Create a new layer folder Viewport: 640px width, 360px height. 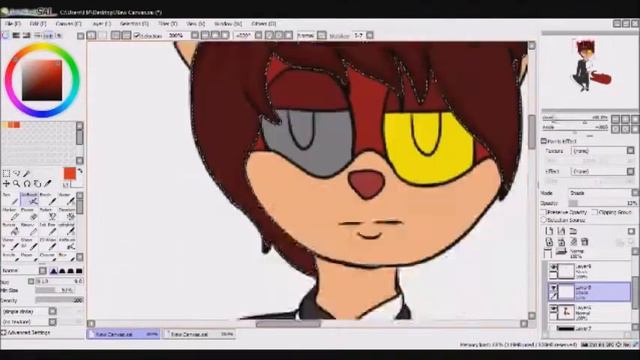(573, 231)
